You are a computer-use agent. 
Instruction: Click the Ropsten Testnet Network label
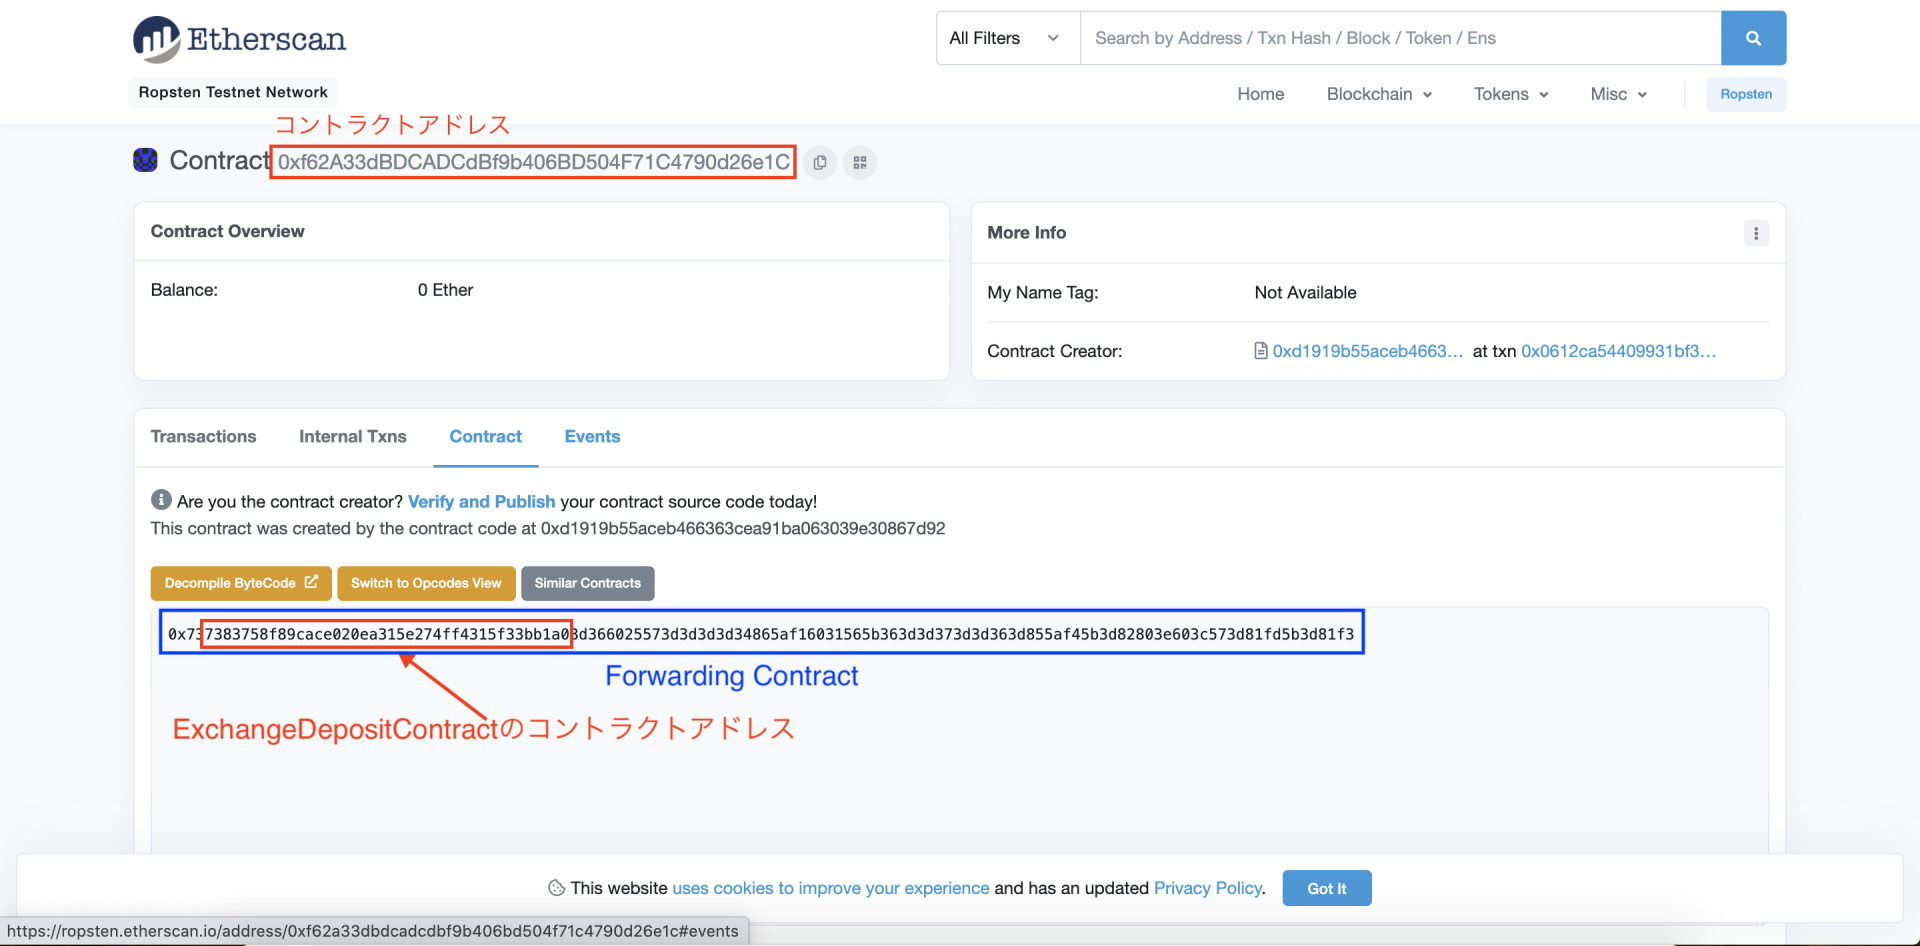tap(233, 92)
